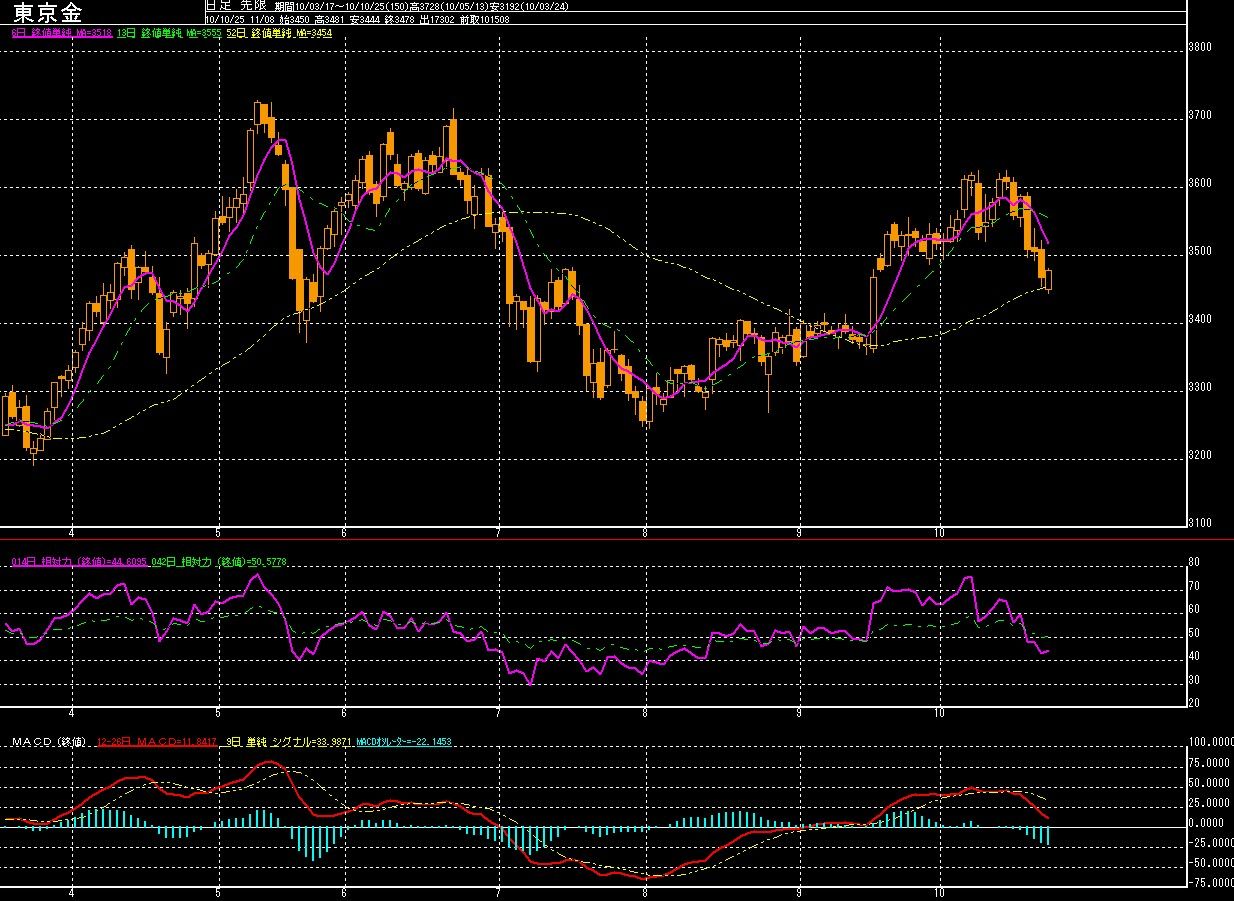Click month 7 label under RSI panel
This screenshot has width=1234, height=901.
(498, 714)
